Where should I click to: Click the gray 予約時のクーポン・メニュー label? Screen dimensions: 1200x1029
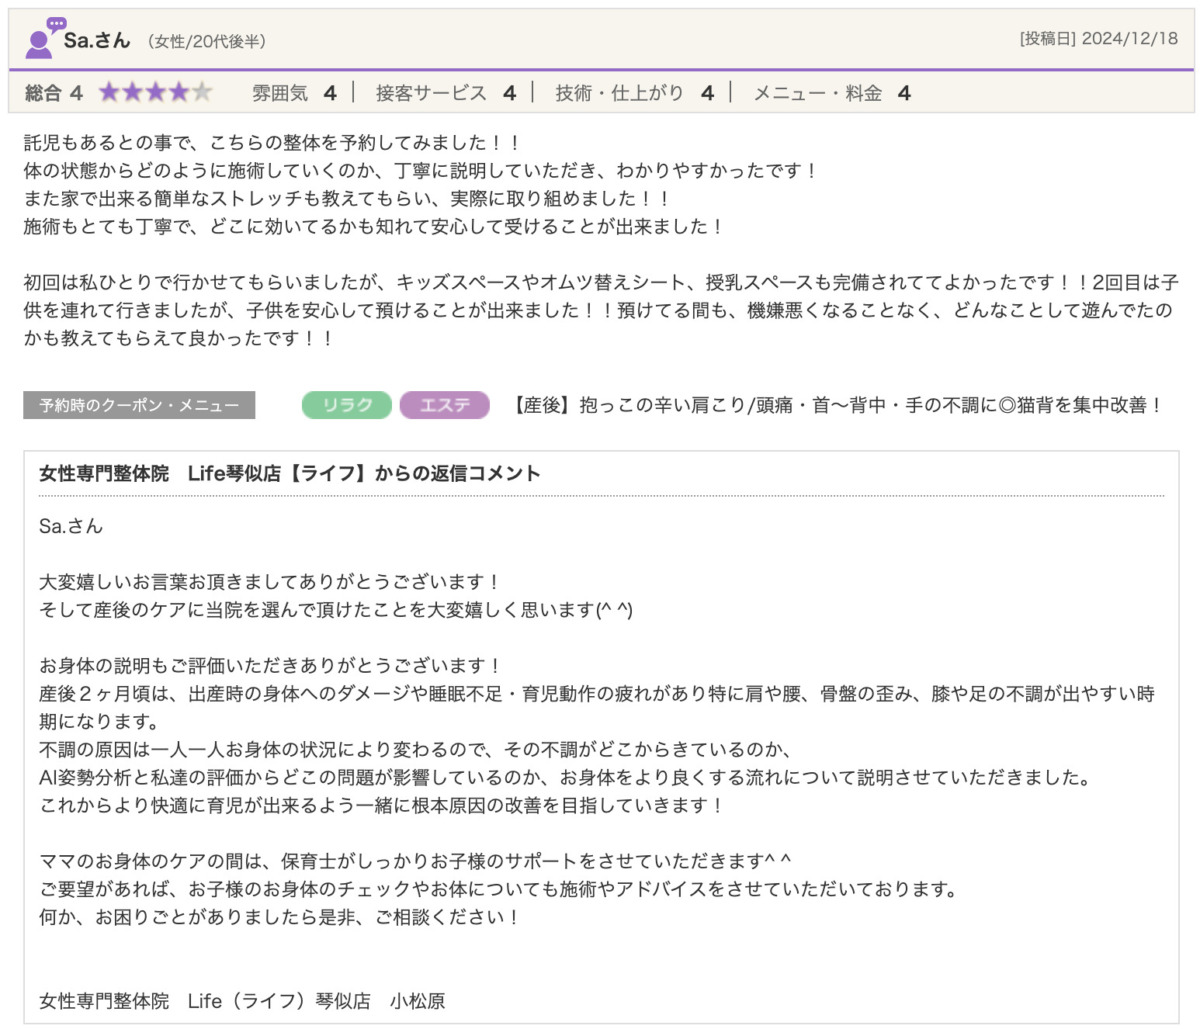139,405
